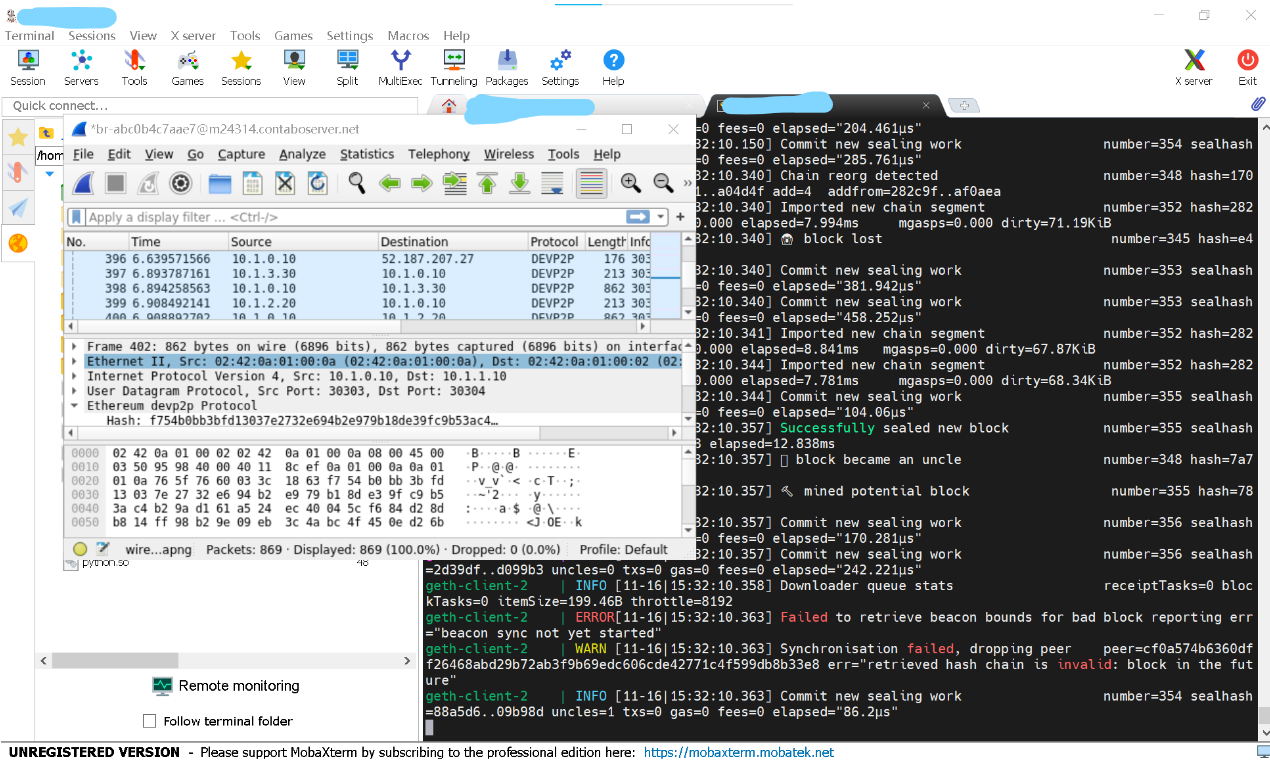
Task: Open Wireshark capture options gear
Action: pos(181,183)
